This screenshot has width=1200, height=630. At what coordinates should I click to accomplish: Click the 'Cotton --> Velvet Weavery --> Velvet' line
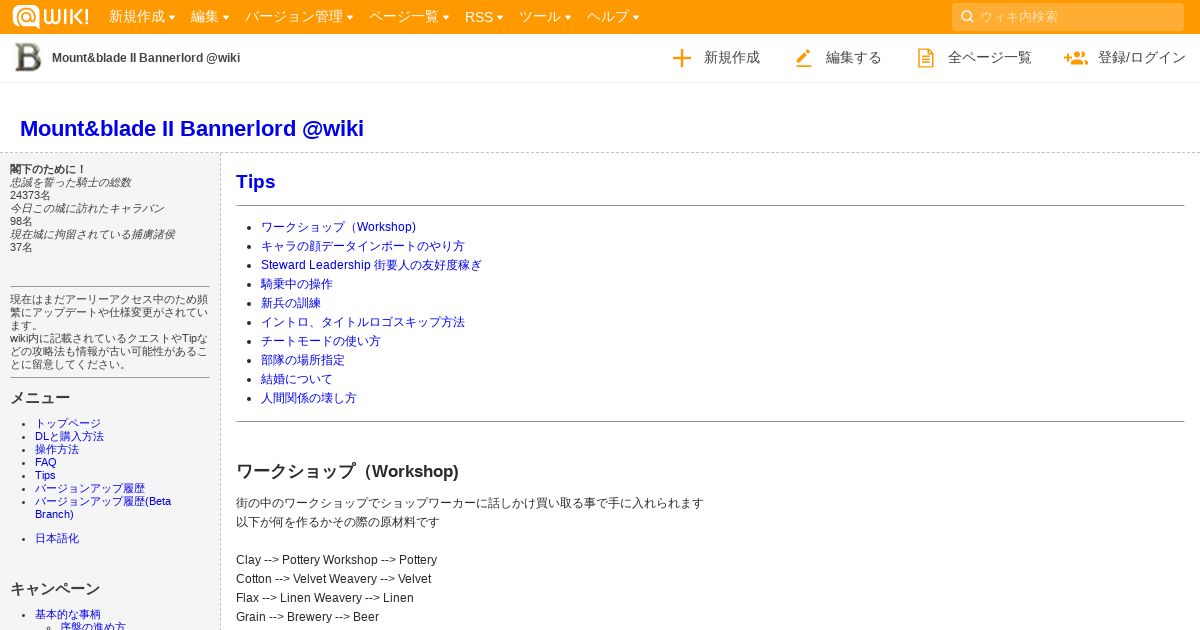tap(333, 579)
